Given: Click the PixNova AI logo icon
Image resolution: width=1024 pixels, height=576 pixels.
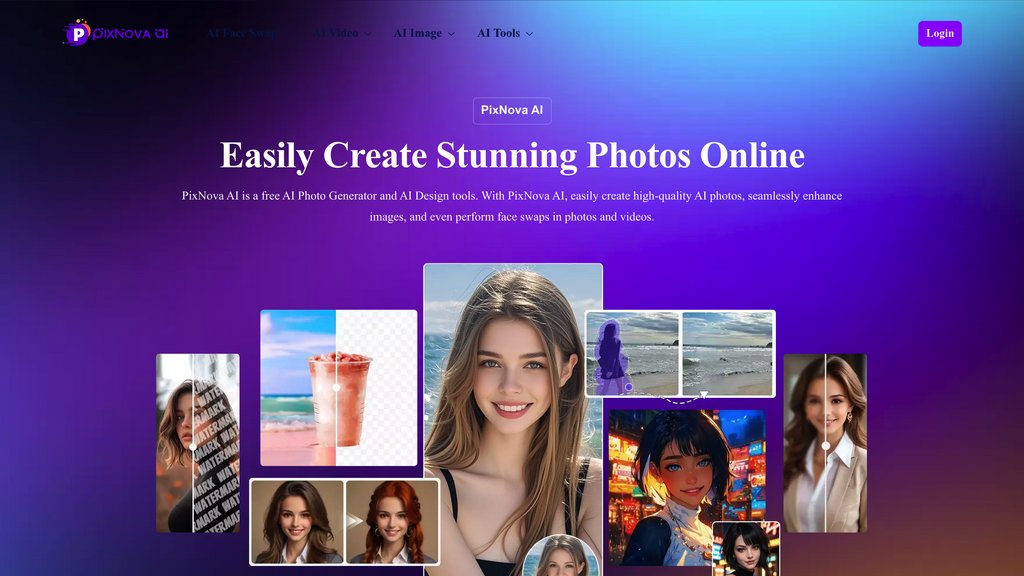Looking at the screenshot, I should (77, 33).
